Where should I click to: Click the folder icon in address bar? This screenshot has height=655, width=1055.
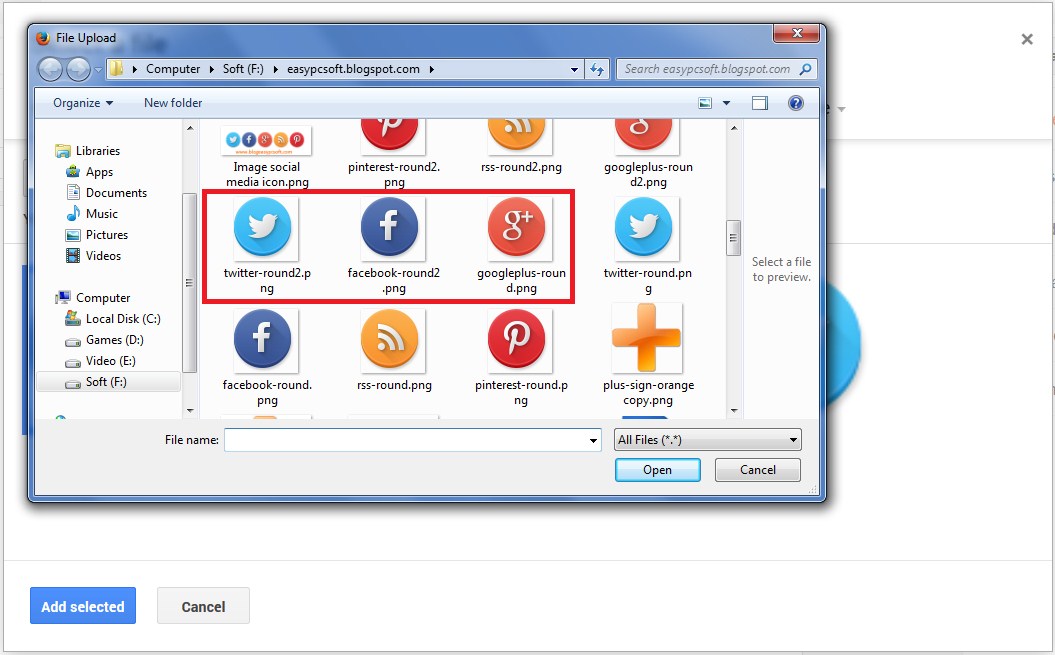[116, 69]
